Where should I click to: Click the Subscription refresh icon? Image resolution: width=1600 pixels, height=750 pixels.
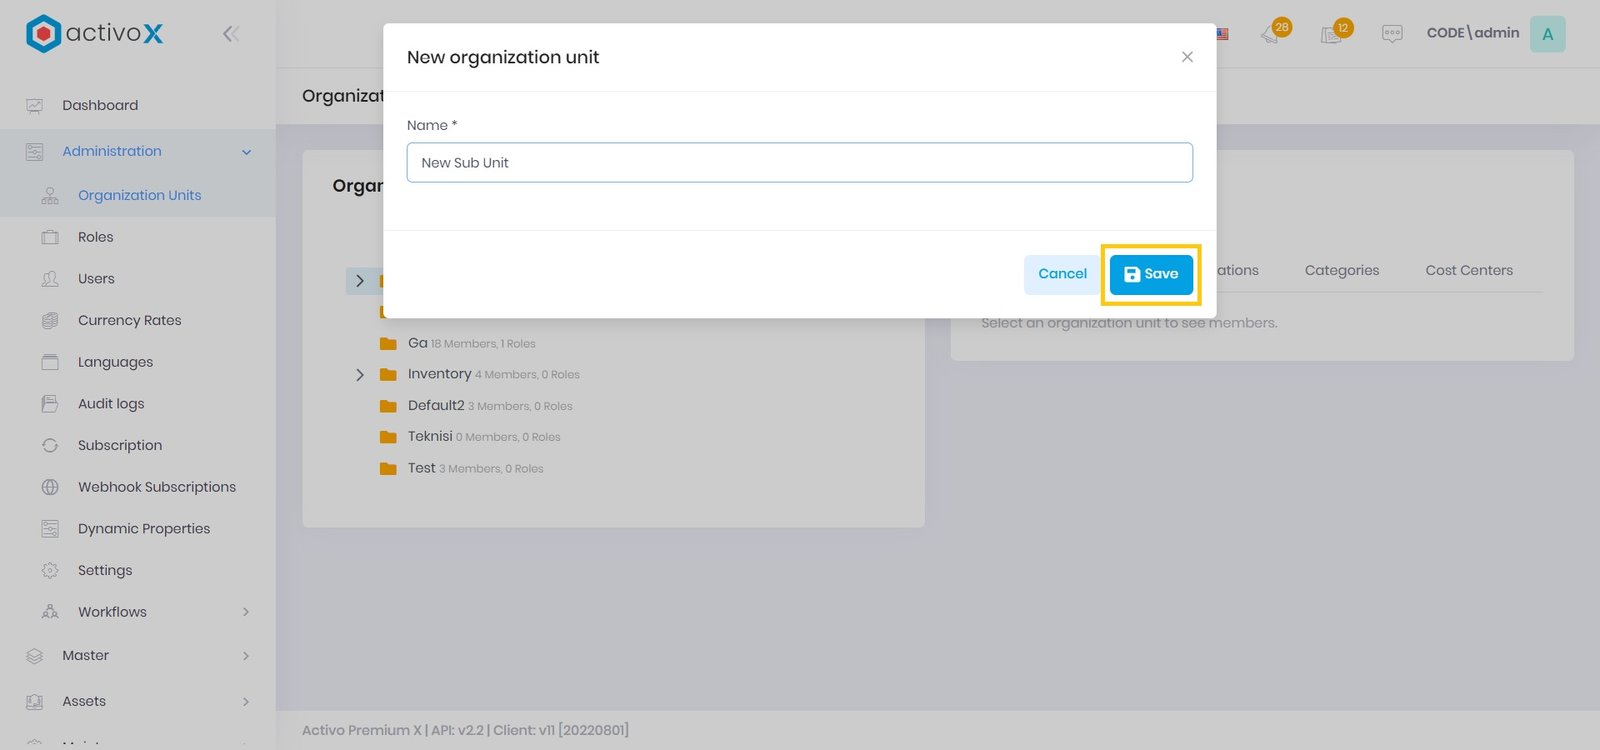tap(50, 445)
